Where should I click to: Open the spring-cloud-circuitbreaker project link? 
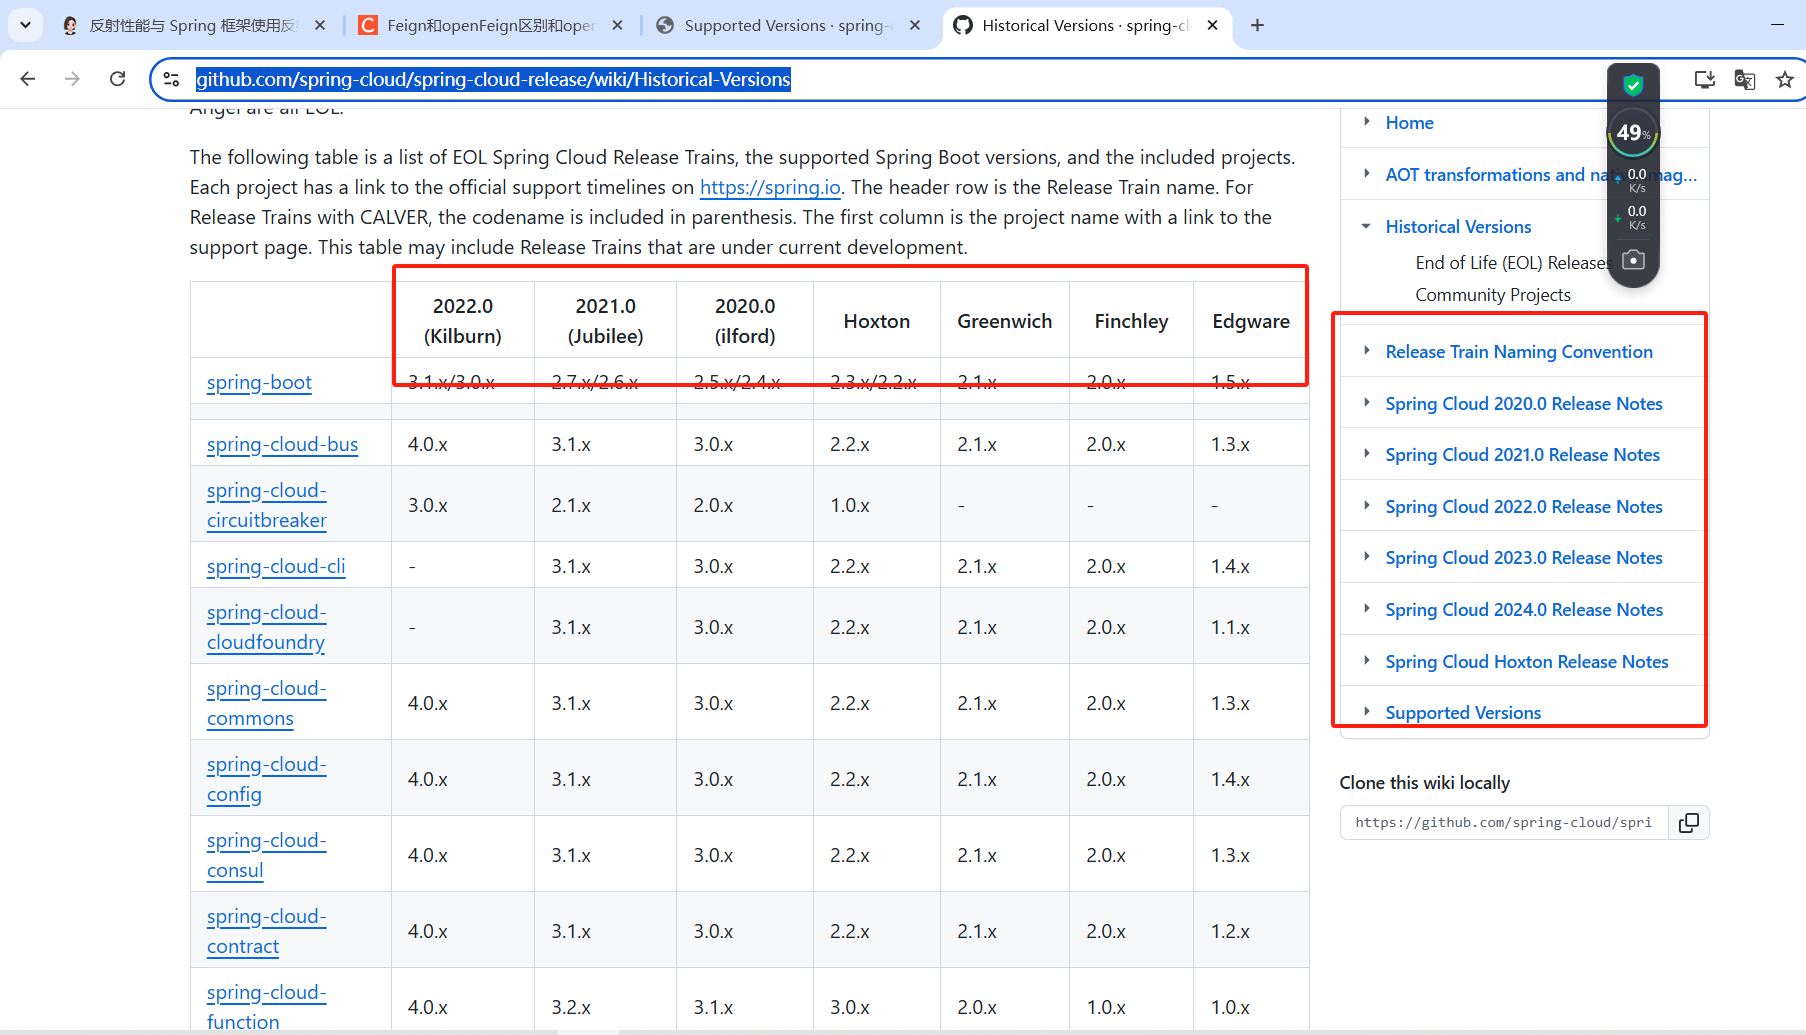(x=267, y=505)
